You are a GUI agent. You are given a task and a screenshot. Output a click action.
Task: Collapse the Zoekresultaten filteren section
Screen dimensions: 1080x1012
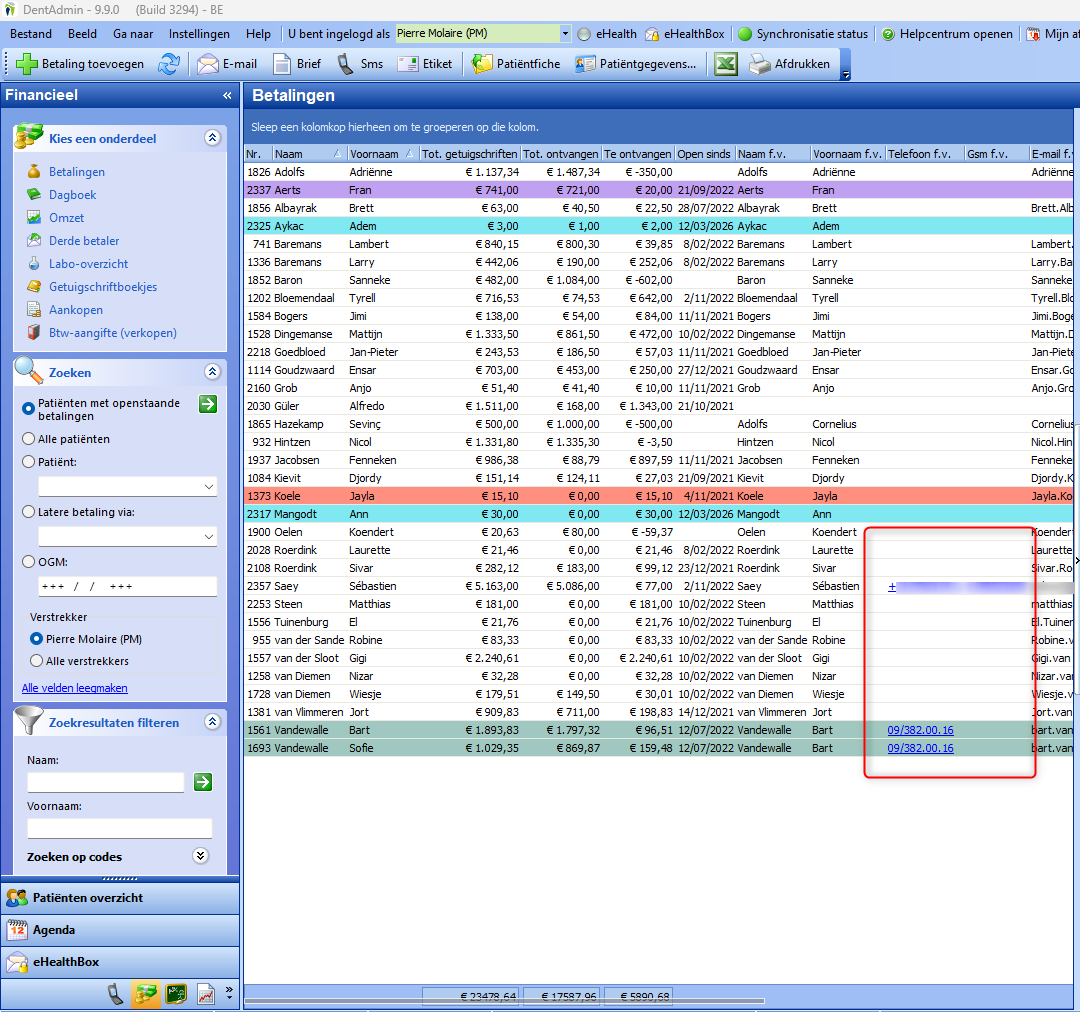click(212, 722)
